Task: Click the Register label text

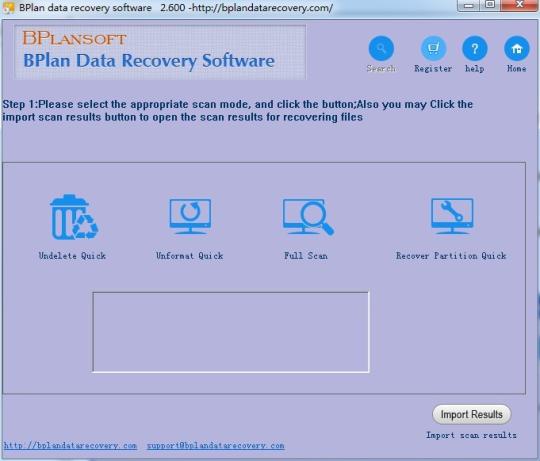Action: (x=433, y=69)
